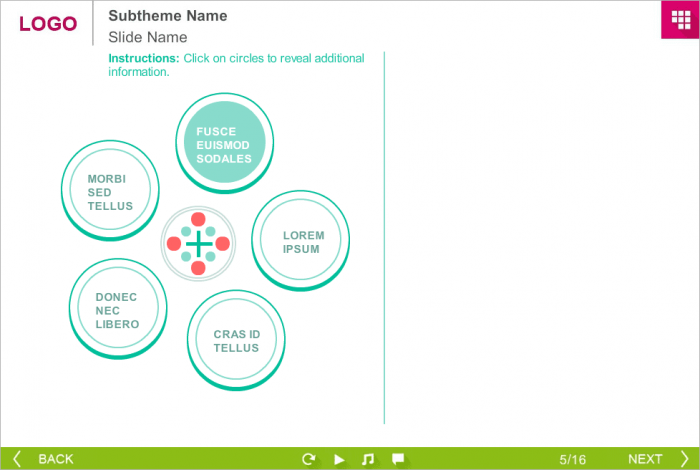Open the grid menu icon
Image resolution: width=700 pixels, height=470 pixels.
click(x=680, y=20)
